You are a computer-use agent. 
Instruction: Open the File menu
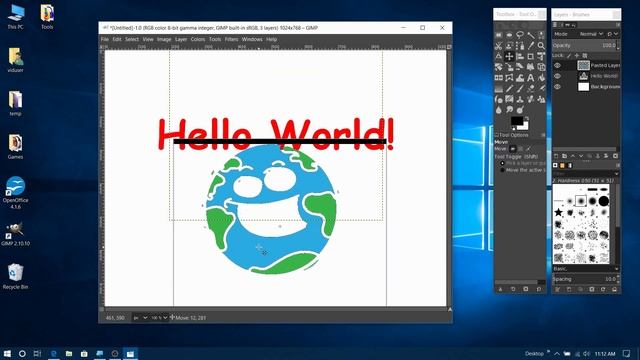click(x=105, y=39)
